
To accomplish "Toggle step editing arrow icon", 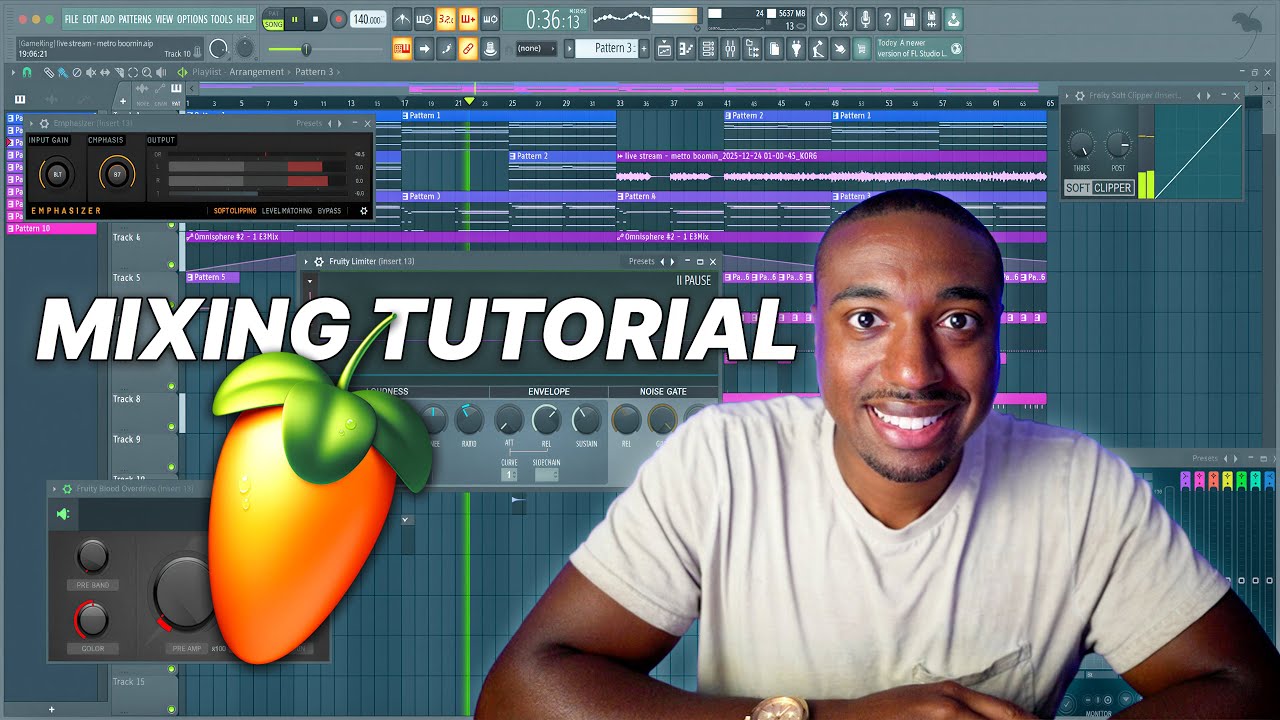I will [424, 48].
